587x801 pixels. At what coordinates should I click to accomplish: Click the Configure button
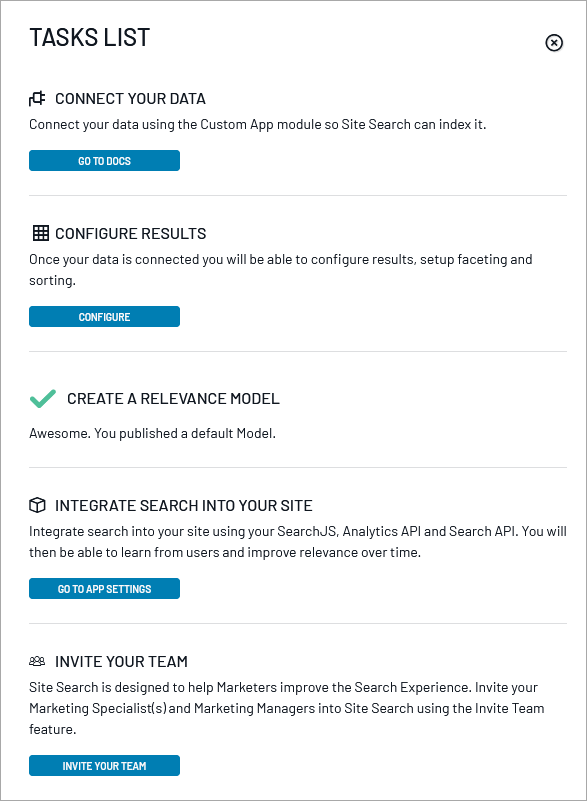pos(104,316)
